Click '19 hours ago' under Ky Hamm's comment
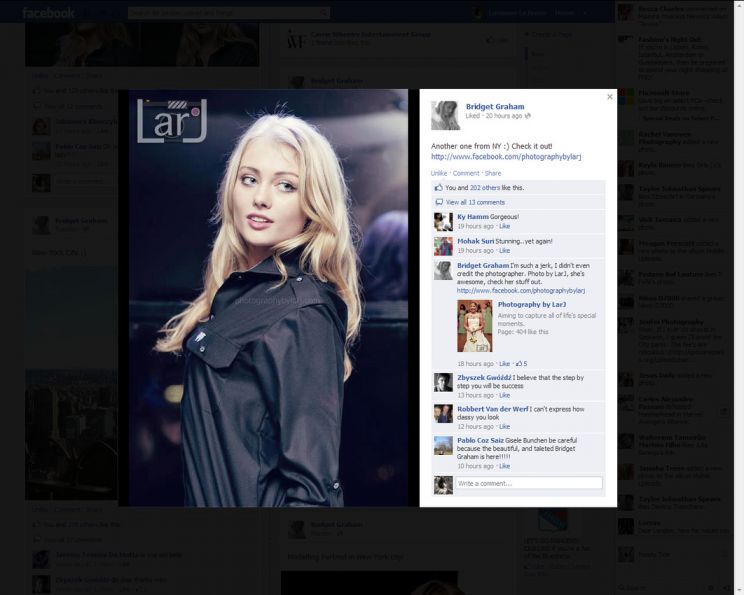Viewport: 744px width, 595px height. click(x=475, y=226)
